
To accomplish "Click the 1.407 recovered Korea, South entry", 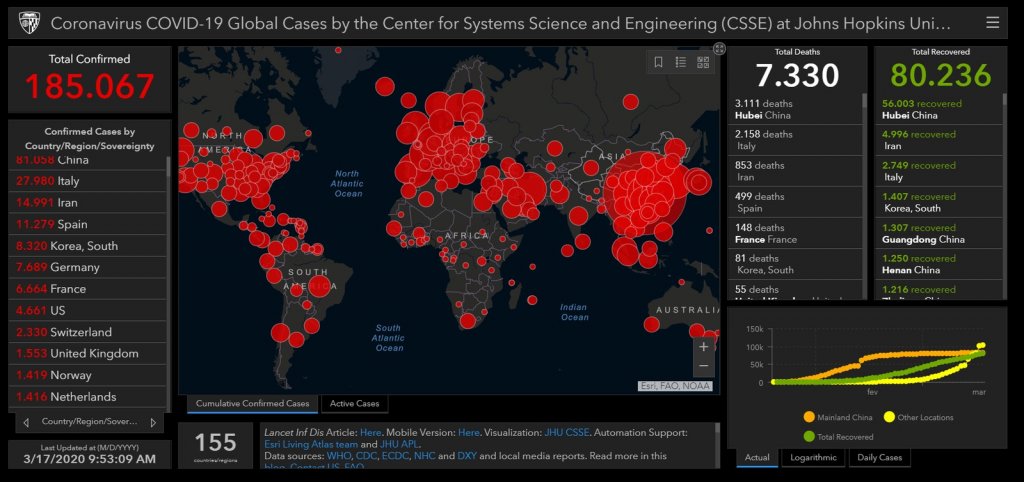I will point(938,202).
